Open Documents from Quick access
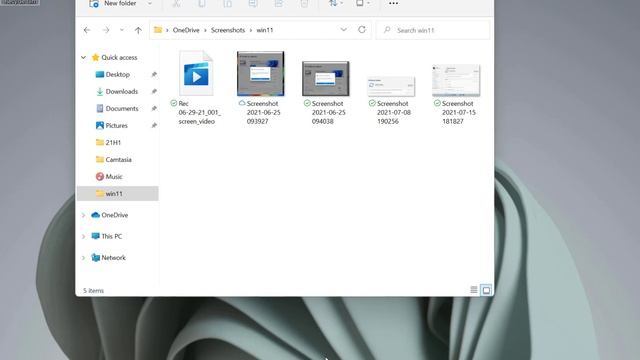Screen dimensions: 640x360 pos(122,109)
